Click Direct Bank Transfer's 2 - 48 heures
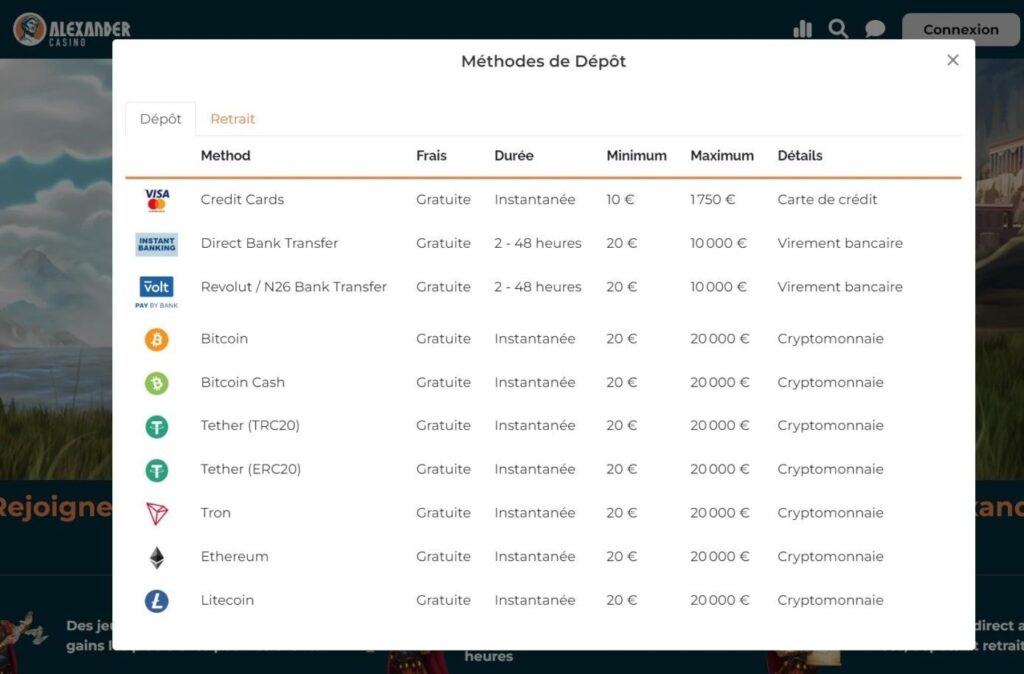Screen dimensions: 1024x674 538,243
